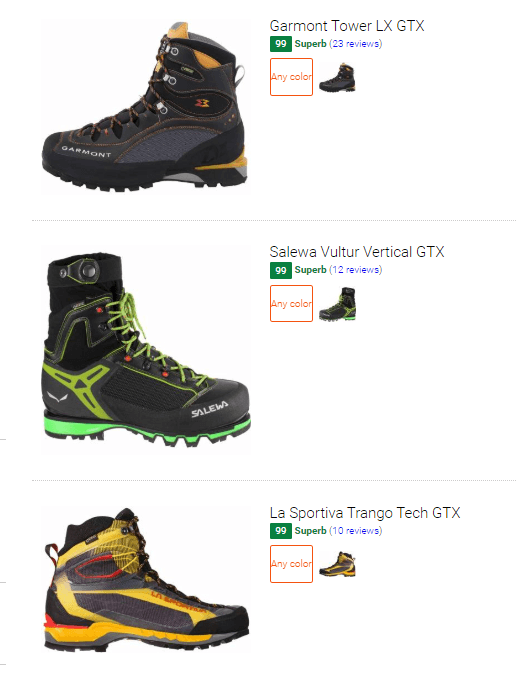Click the 99 score badge for La Sportiva
The height and width of the screenshot is (677, 517).
point(281,531)
